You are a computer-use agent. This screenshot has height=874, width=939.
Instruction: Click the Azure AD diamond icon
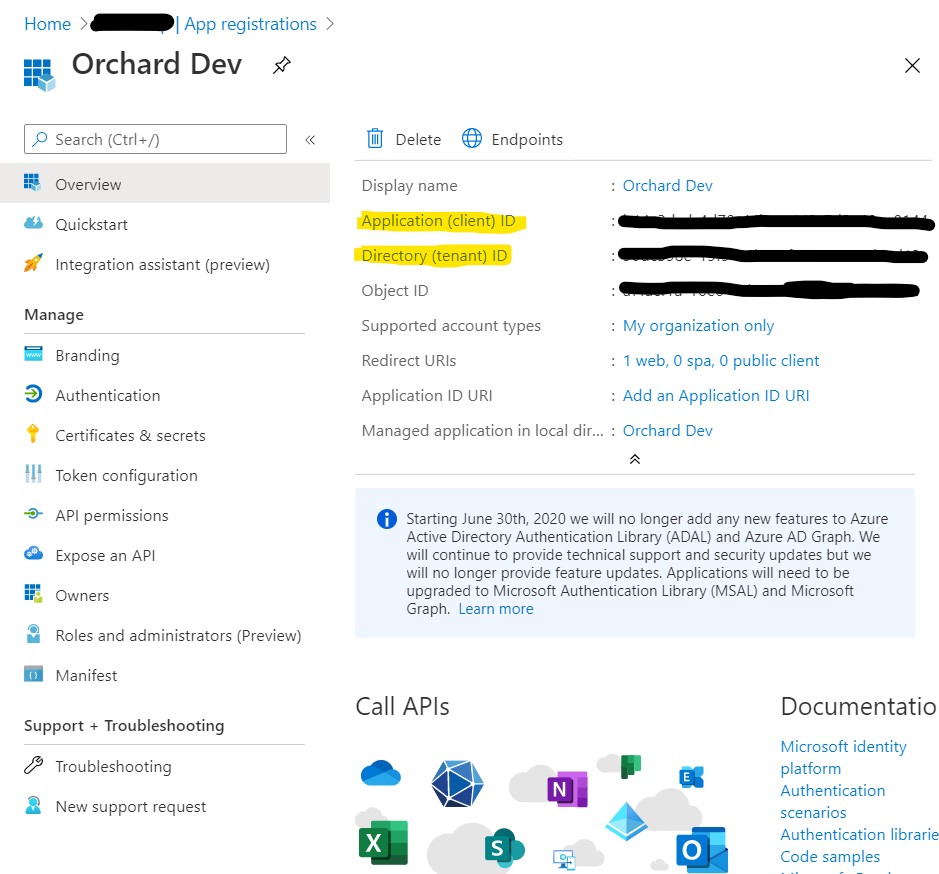click(x=626, y=821)
